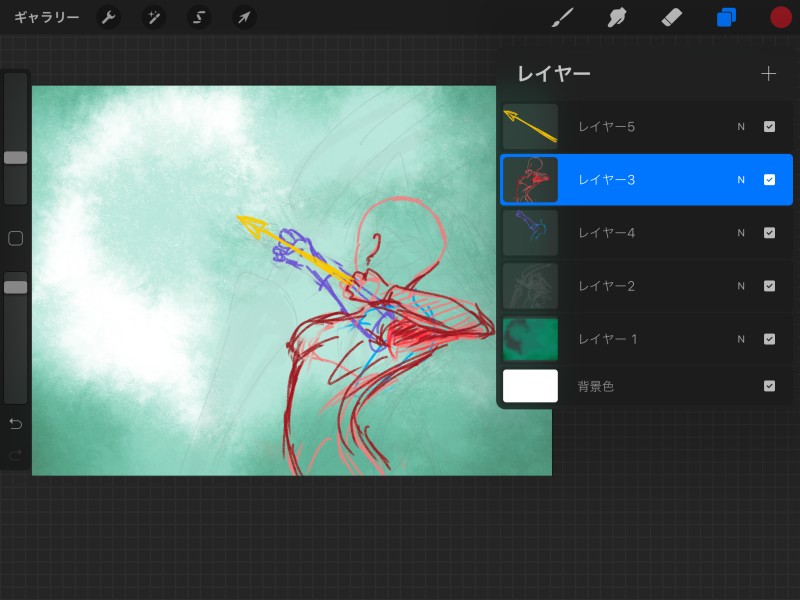Viewport: 800px width, 600px height.
Task: Close the Layers panel icon
Action: (x=726, y=18)
